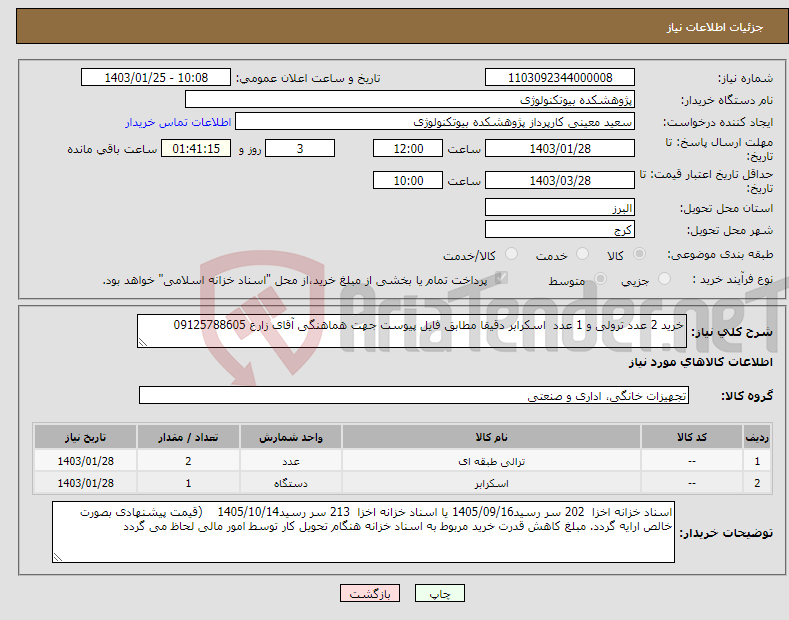Click the تاریخ نیاز column header

tap(86, 437)
